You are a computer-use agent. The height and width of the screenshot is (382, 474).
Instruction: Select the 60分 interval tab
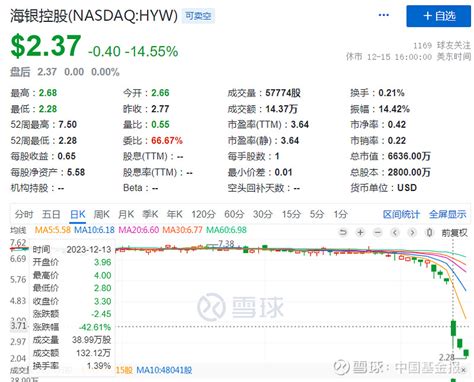(x=234, y=214)
